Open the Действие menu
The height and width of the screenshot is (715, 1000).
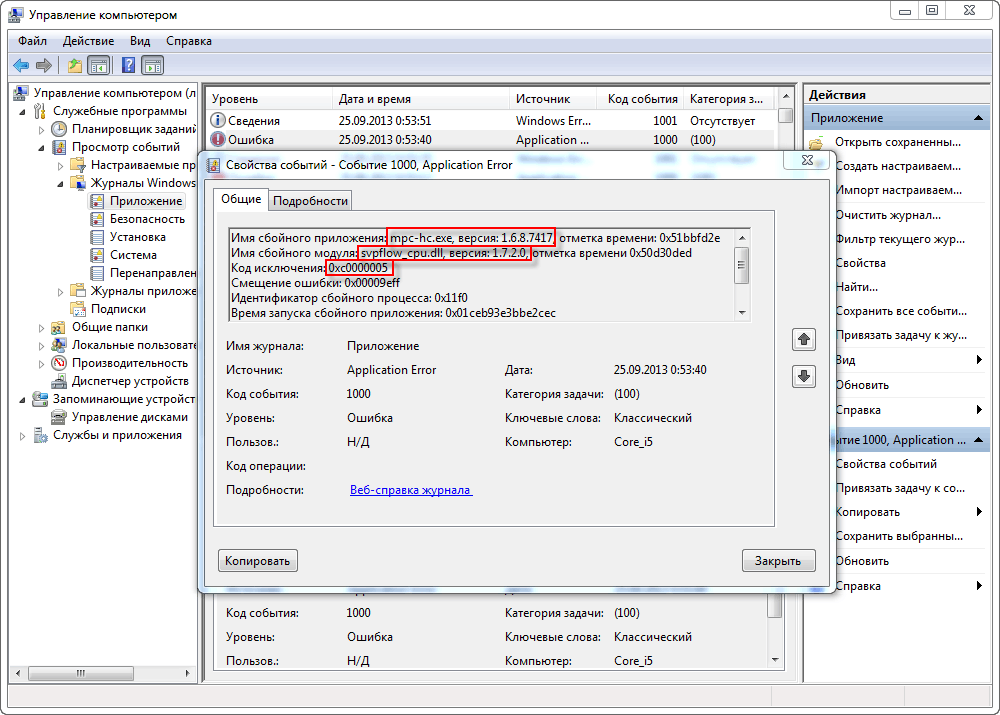point(88,41)
